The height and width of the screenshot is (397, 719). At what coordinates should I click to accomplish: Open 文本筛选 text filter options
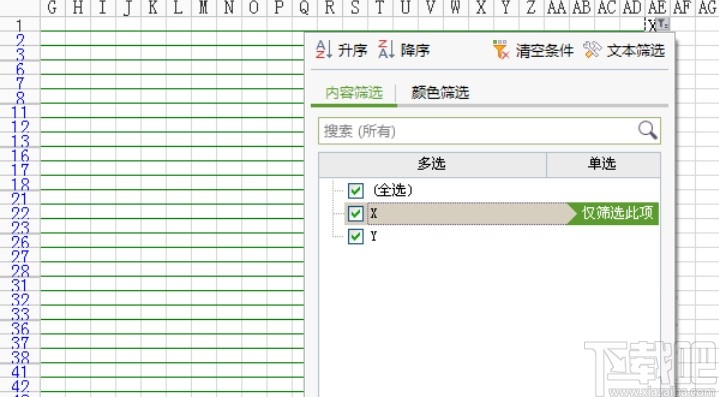tap(624, 50)
